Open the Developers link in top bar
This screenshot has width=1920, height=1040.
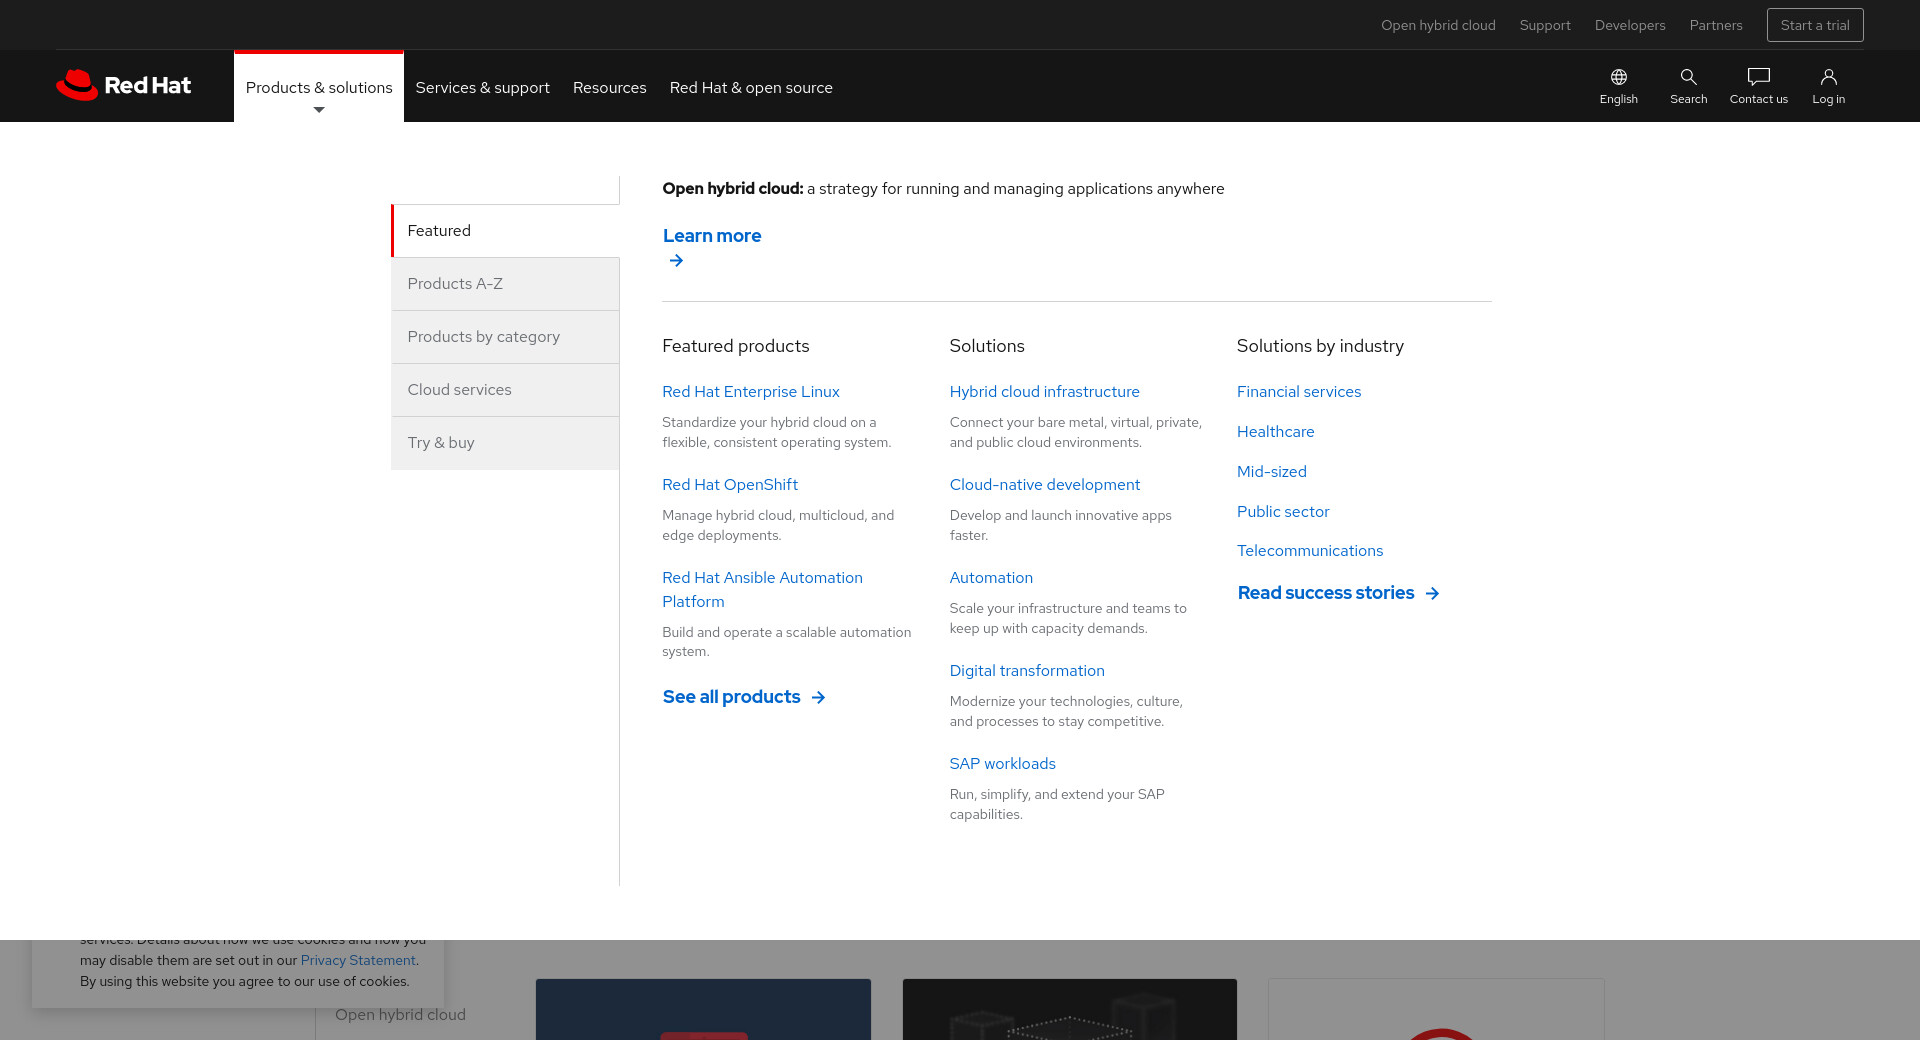click(1629, 25)
